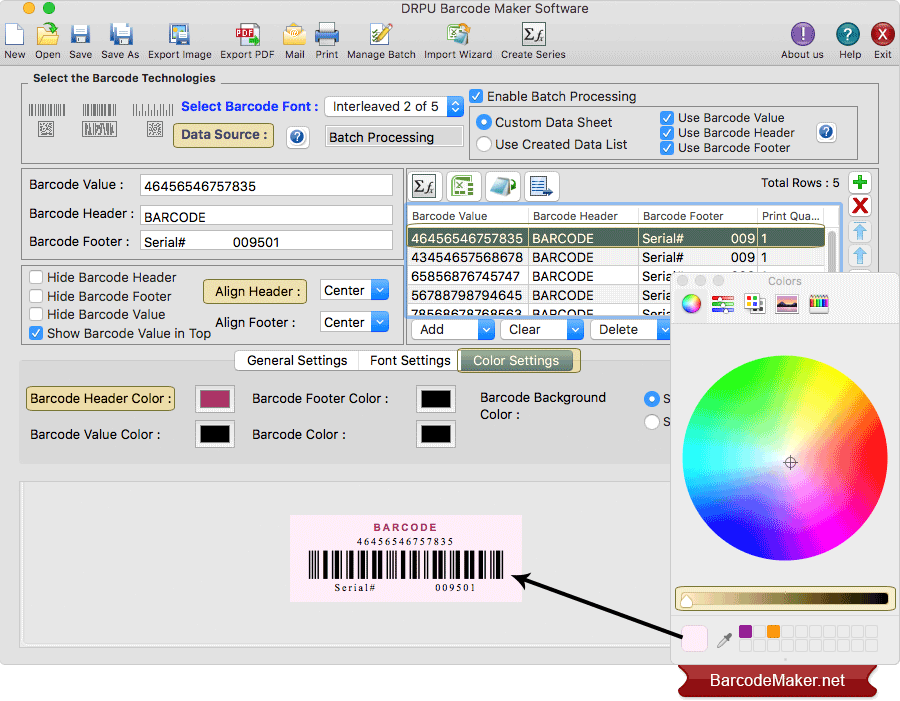Pick the purple saved color swatch
900x701 pixels.
point(746,632)
